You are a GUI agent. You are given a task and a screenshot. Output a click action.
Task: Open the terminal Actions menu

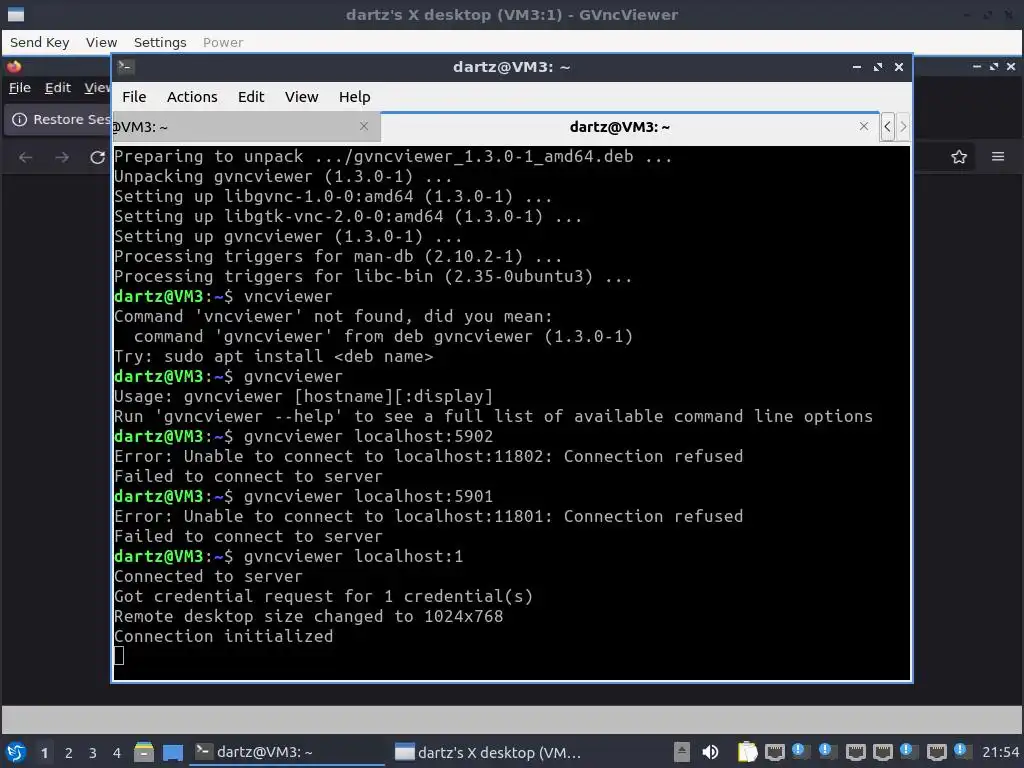192,97
